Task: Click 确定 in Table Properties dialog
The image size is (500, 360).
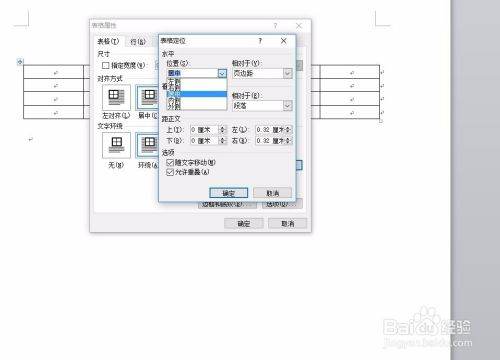Action: 244,223
